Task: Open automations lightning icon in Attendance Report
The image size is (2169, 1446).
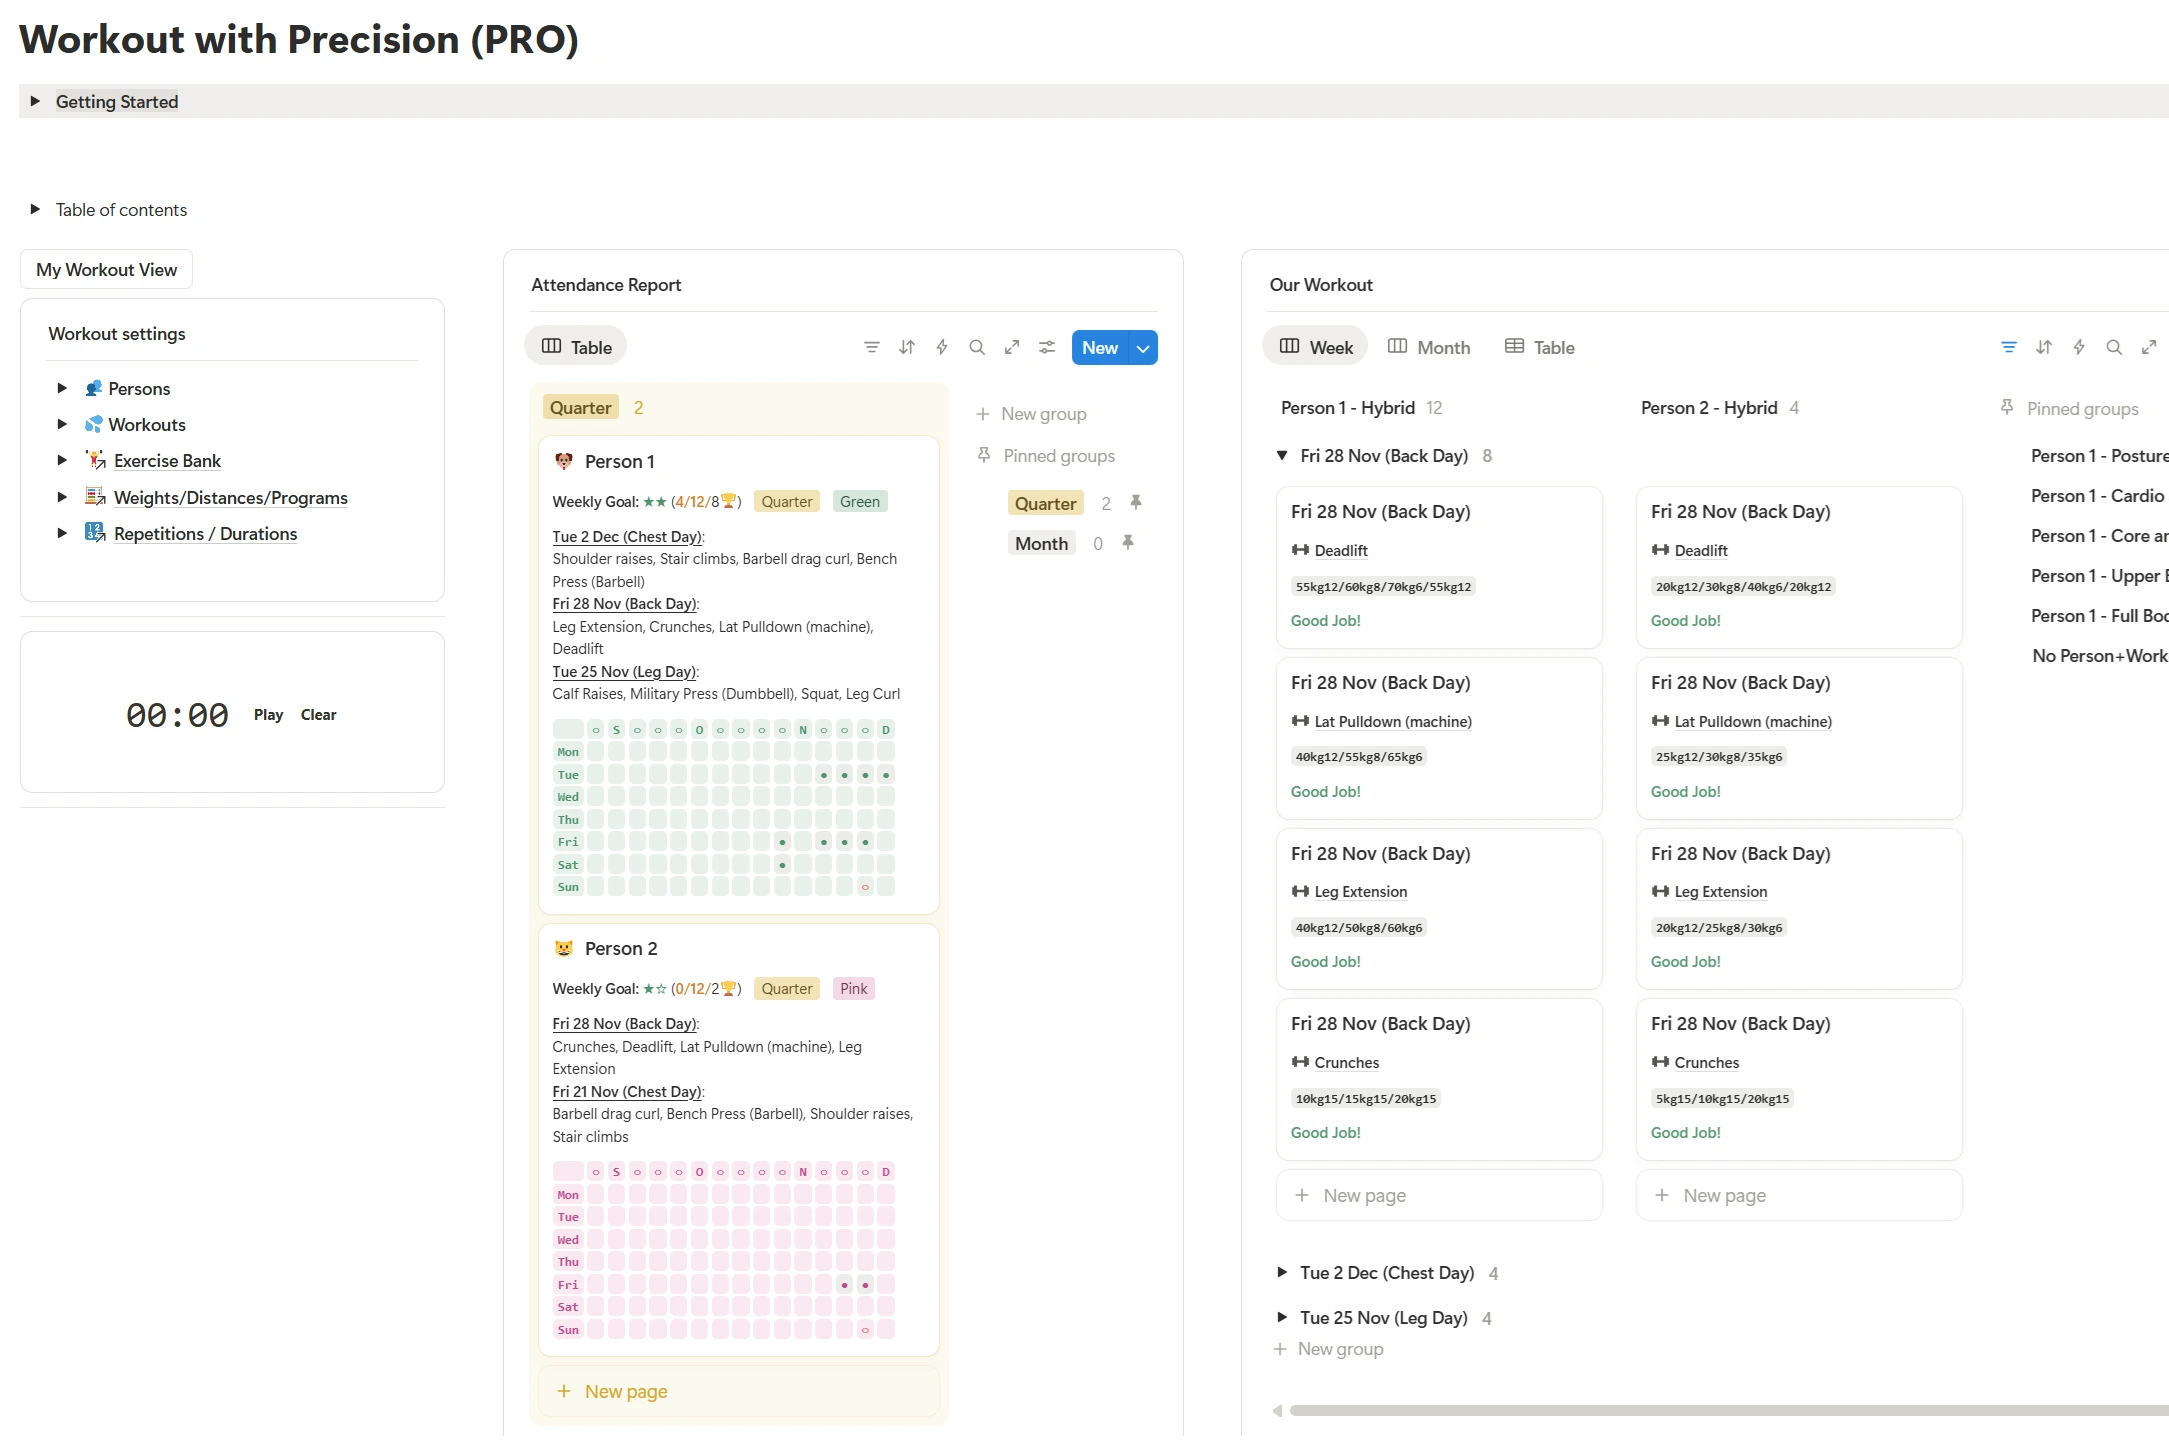Action: pos(941,347)
